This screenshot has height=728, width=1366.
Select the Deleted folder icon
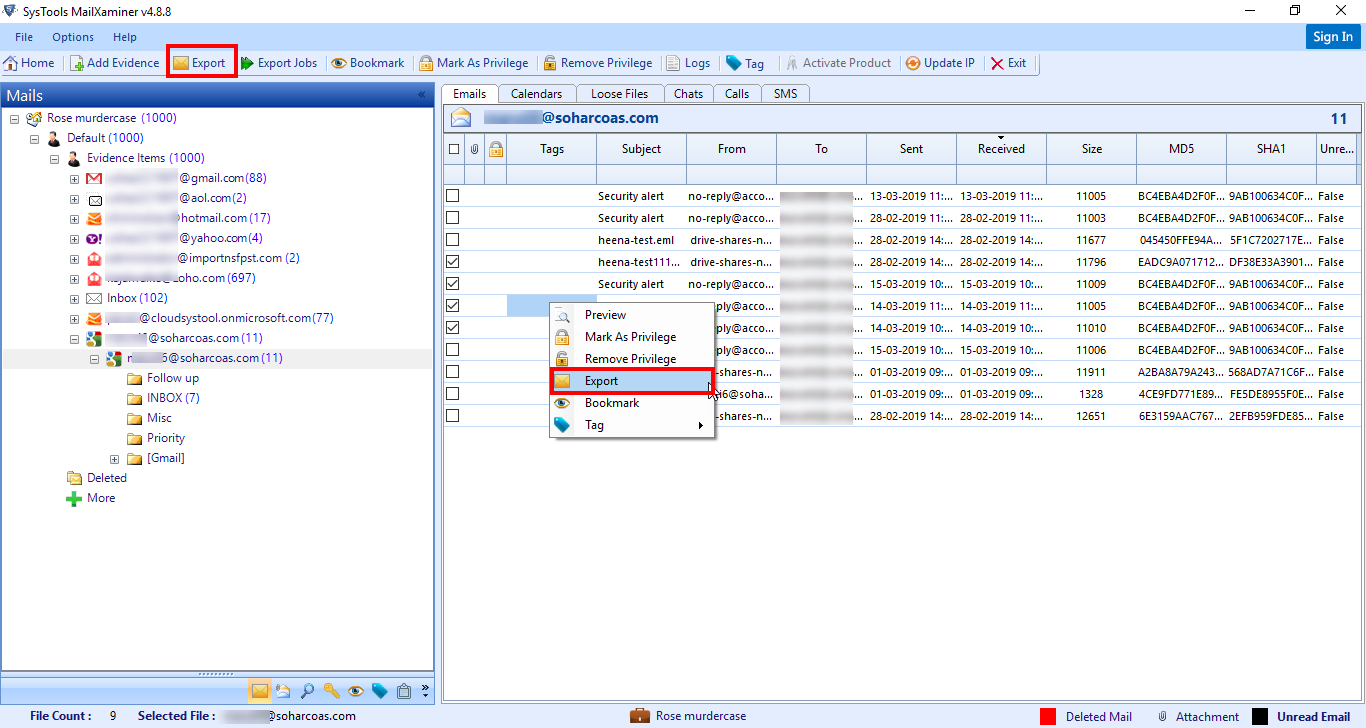74,478
